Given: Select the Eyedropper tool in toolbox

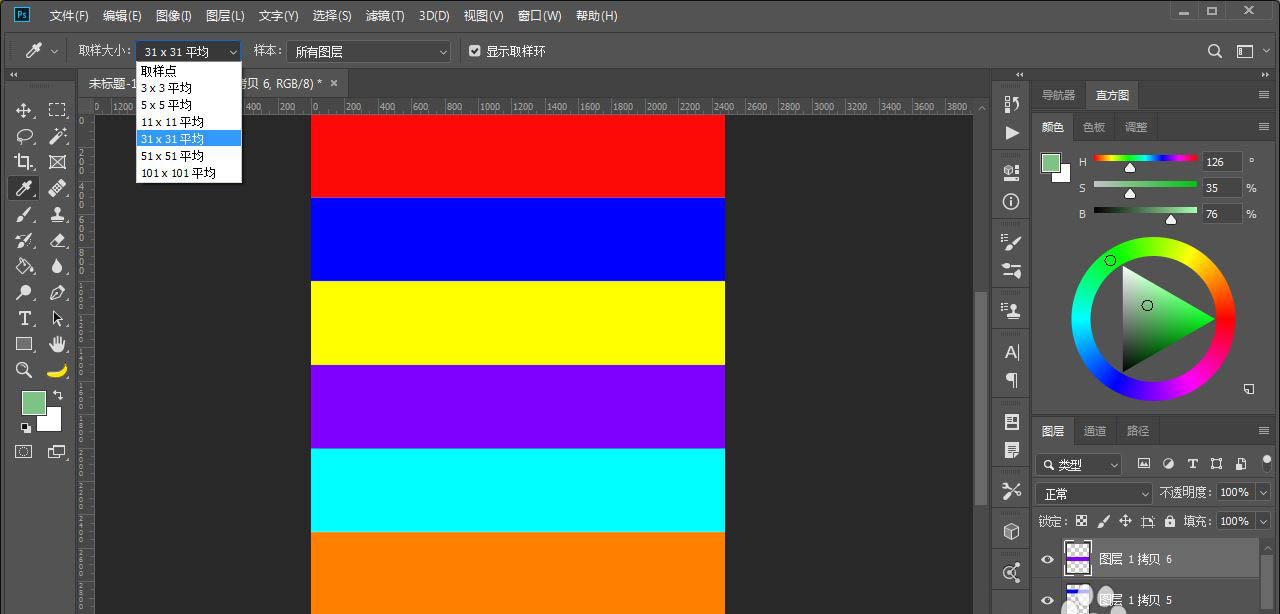Looking at the screenshot, I should click(x=24, y=188).
